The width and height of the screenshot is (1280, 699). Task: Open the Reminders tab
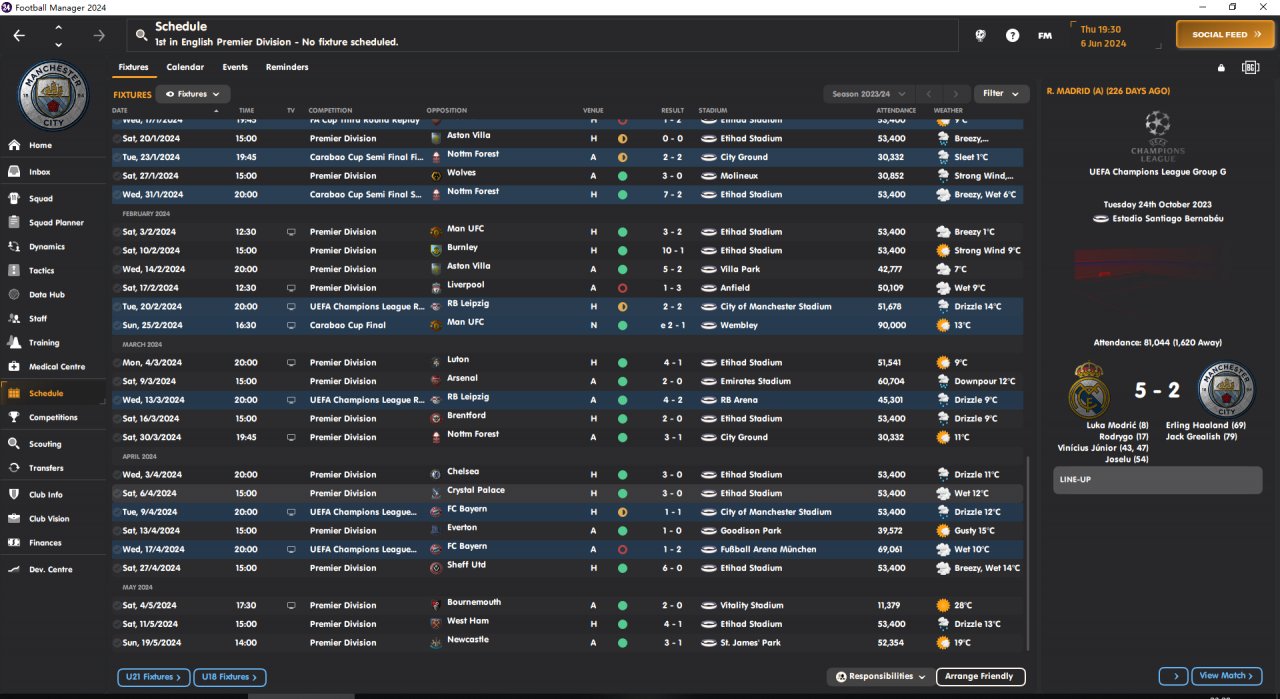tap(287, 67)
